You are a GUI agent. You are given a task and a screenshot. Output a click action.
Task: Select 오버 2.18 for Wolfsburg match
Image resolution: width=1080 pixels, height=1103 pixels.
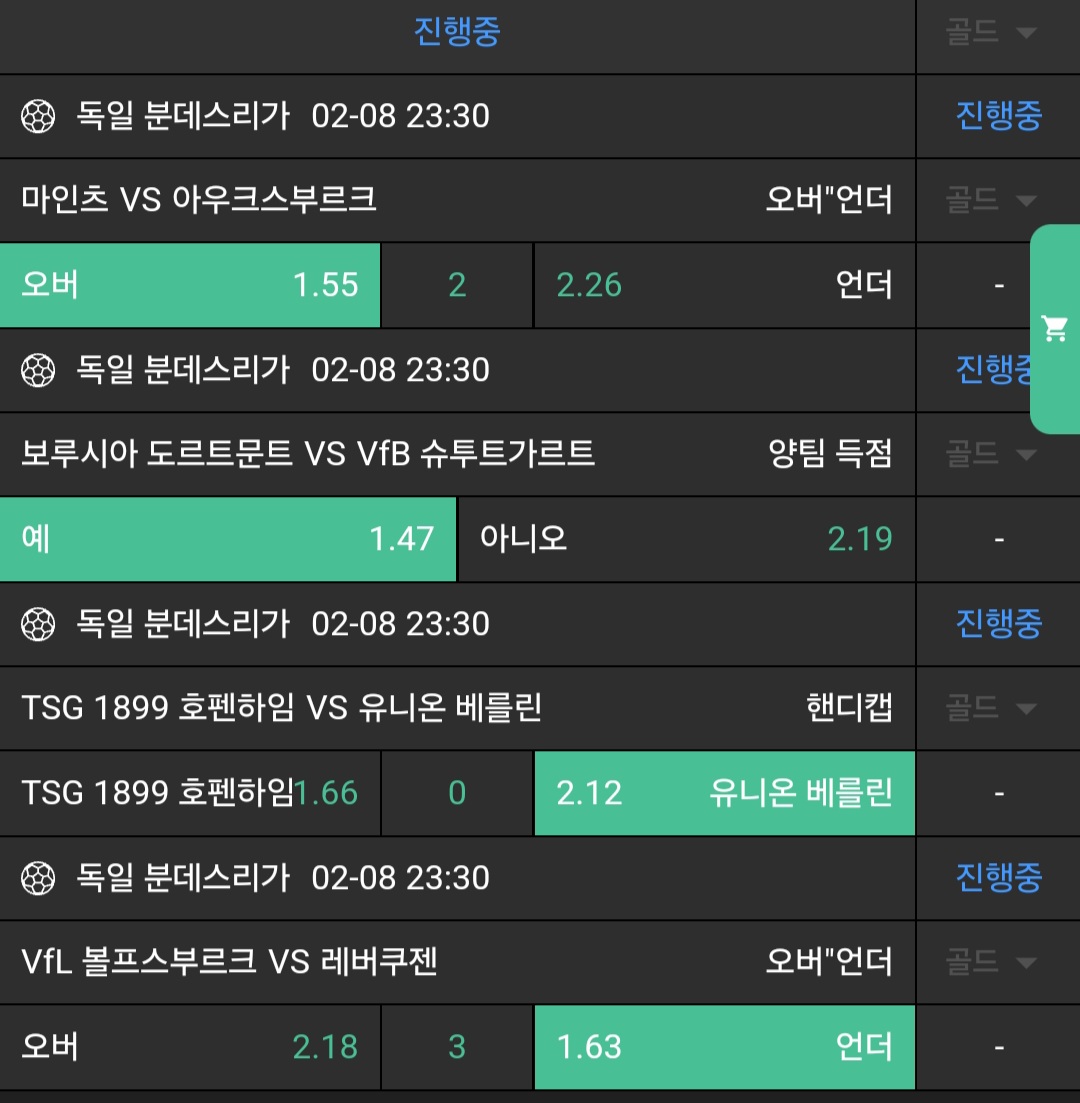pos(190,1048)
